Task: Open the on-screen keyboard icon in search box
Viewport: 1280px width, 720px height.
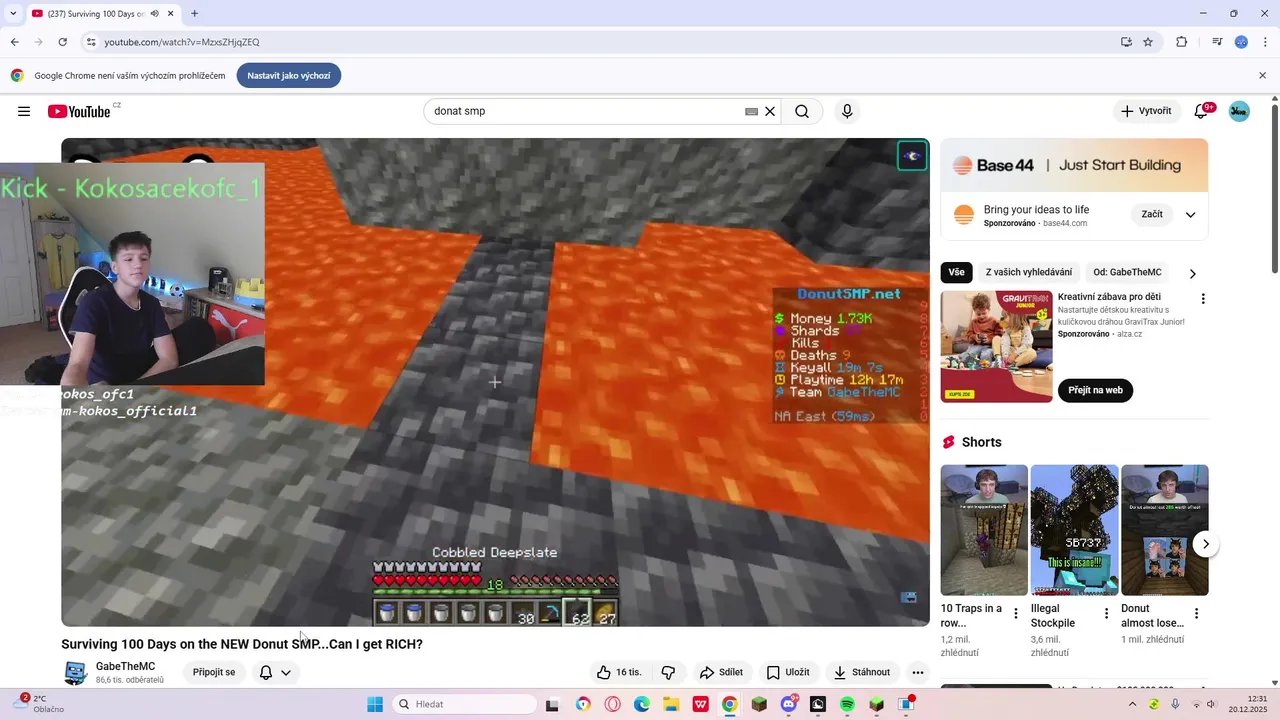Action: pos(751,112)
